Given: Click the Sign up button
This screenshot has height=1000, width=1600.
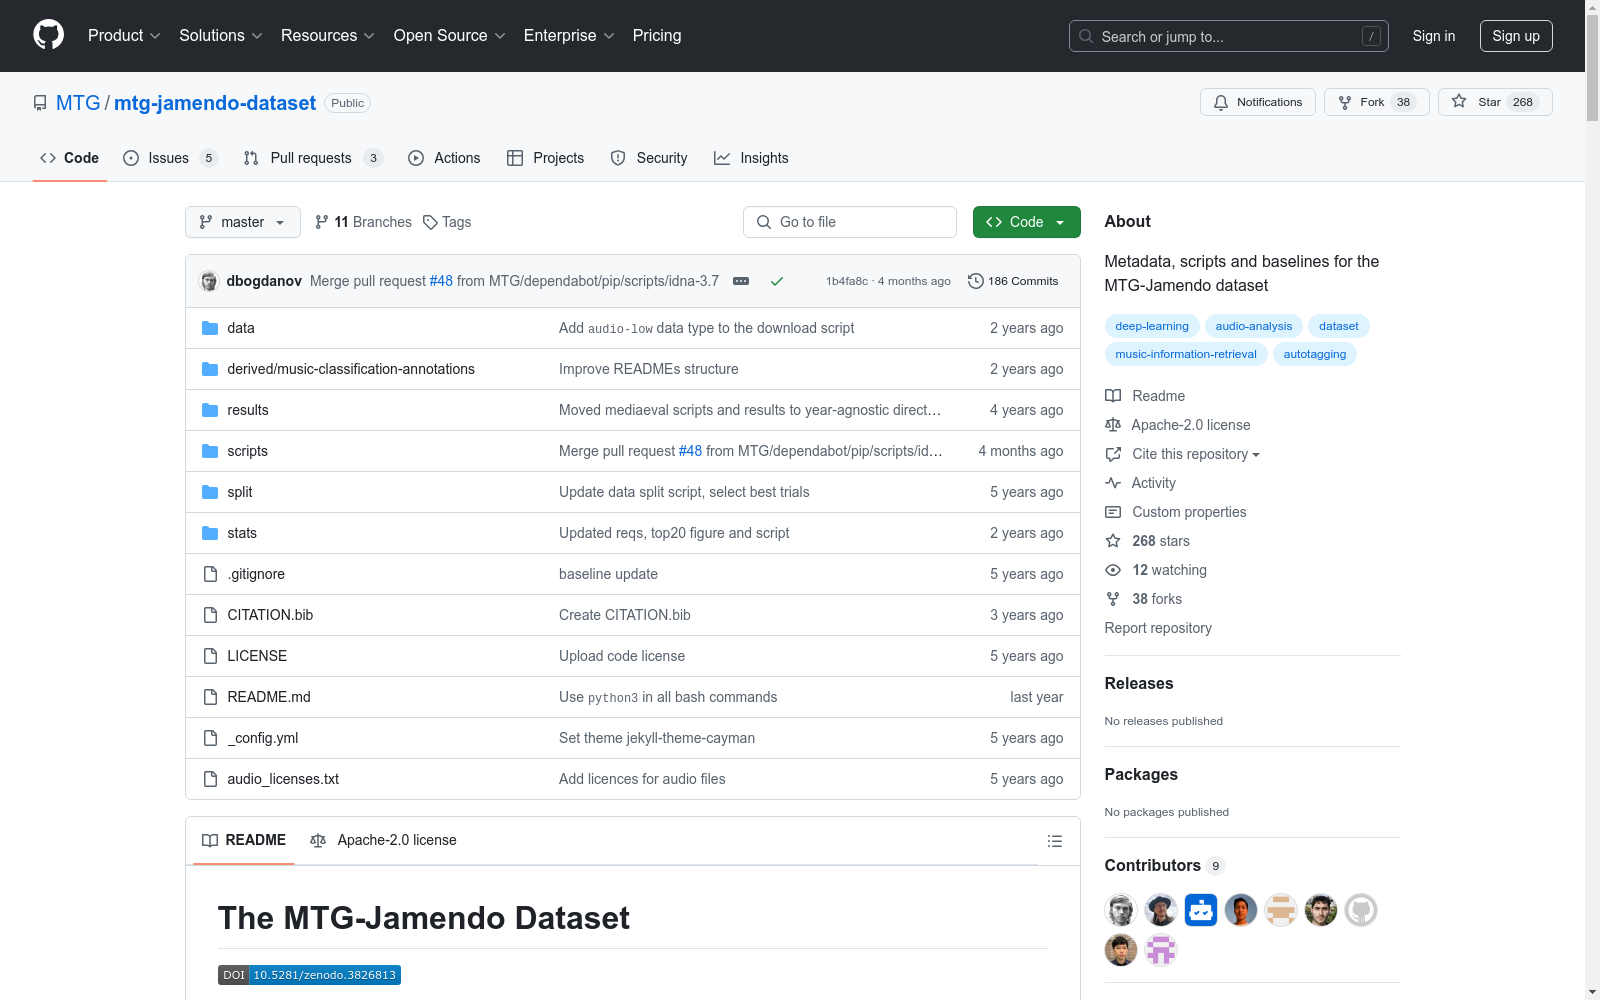Looking at the screenshot, I should click(1516, 36).
